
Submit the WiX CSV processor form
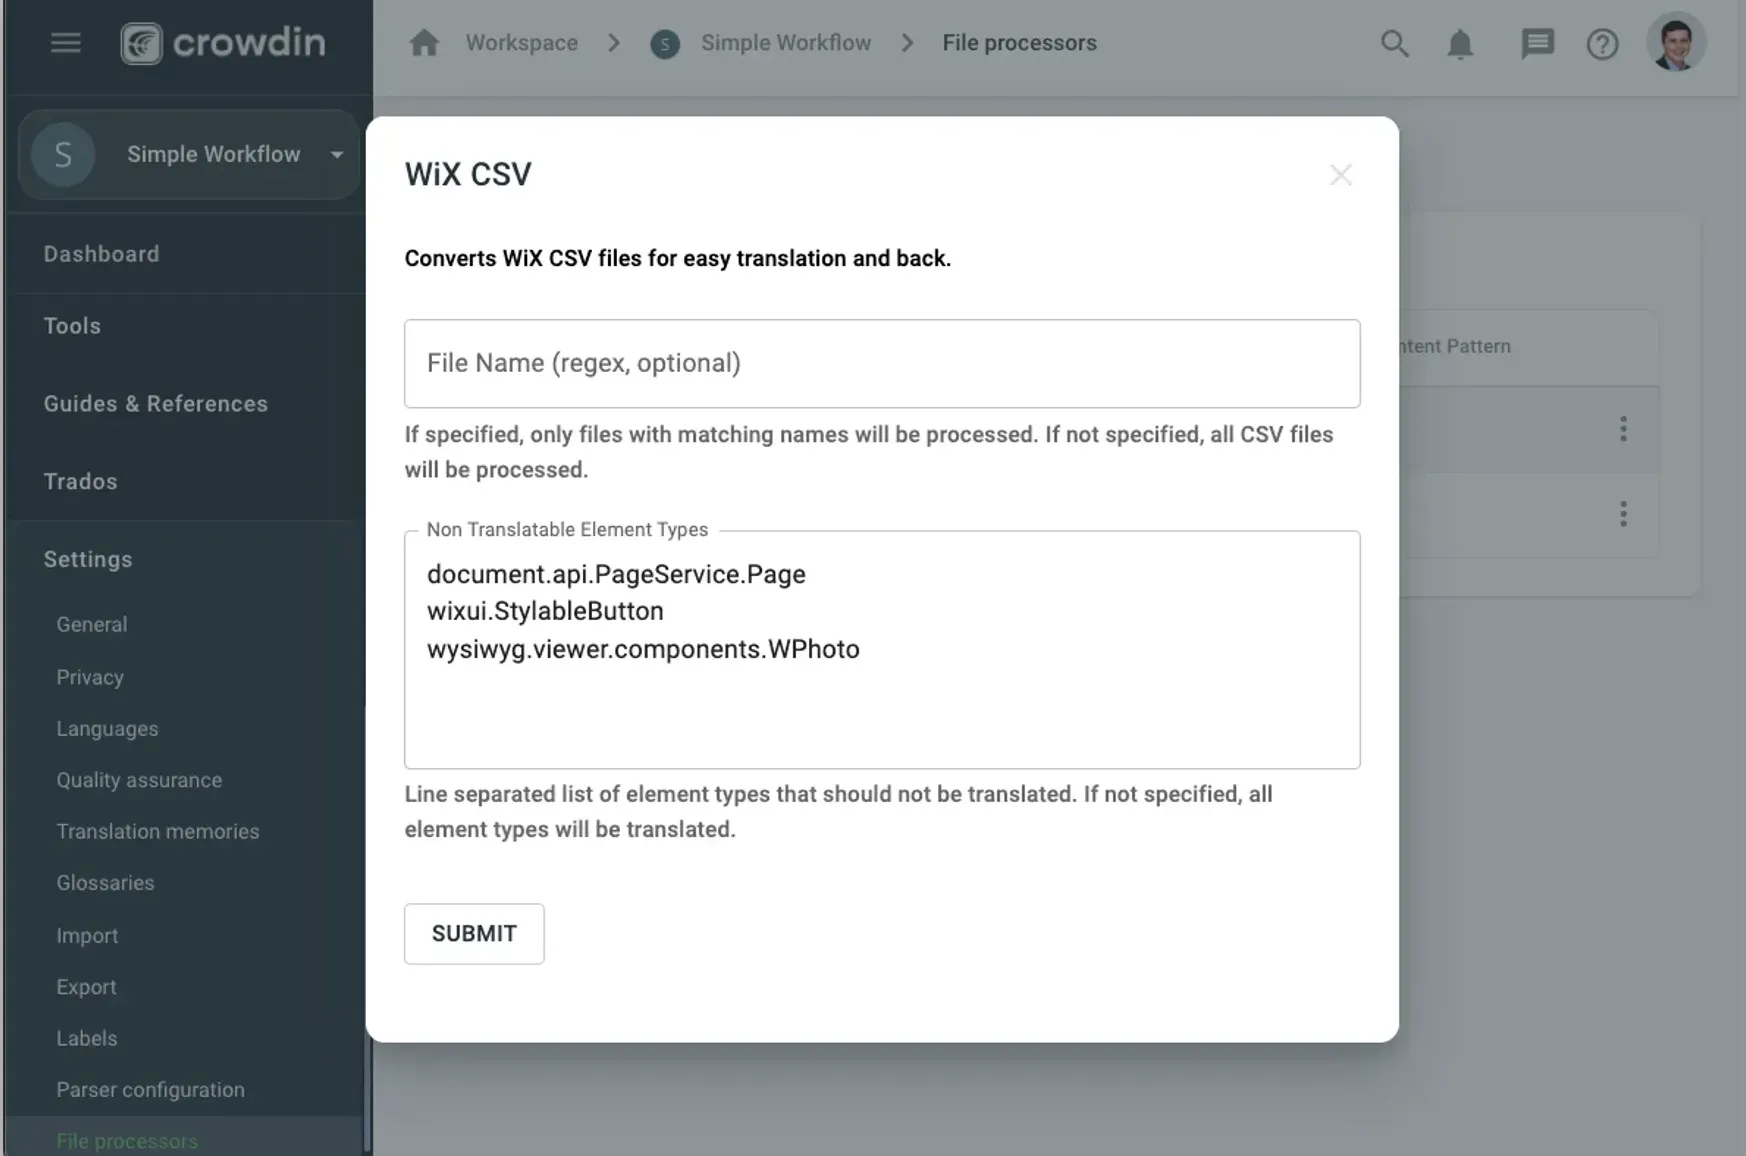tap(474, 933)
